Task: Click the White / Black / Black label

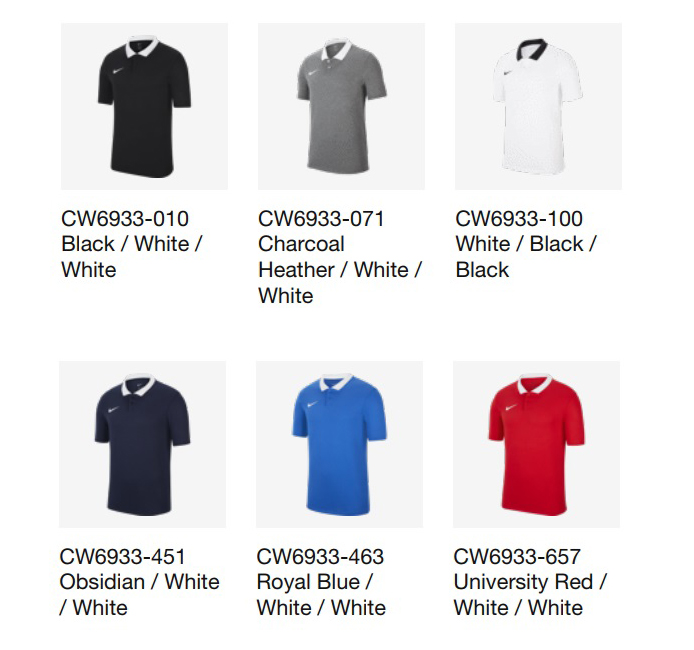Action: [526, 257]
